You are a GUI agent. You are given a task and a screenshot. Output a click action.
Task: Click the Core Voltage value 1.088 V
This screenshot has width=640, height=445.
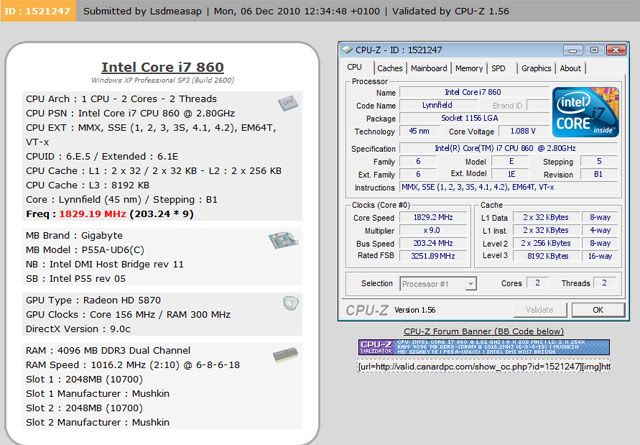pos(523,131)
